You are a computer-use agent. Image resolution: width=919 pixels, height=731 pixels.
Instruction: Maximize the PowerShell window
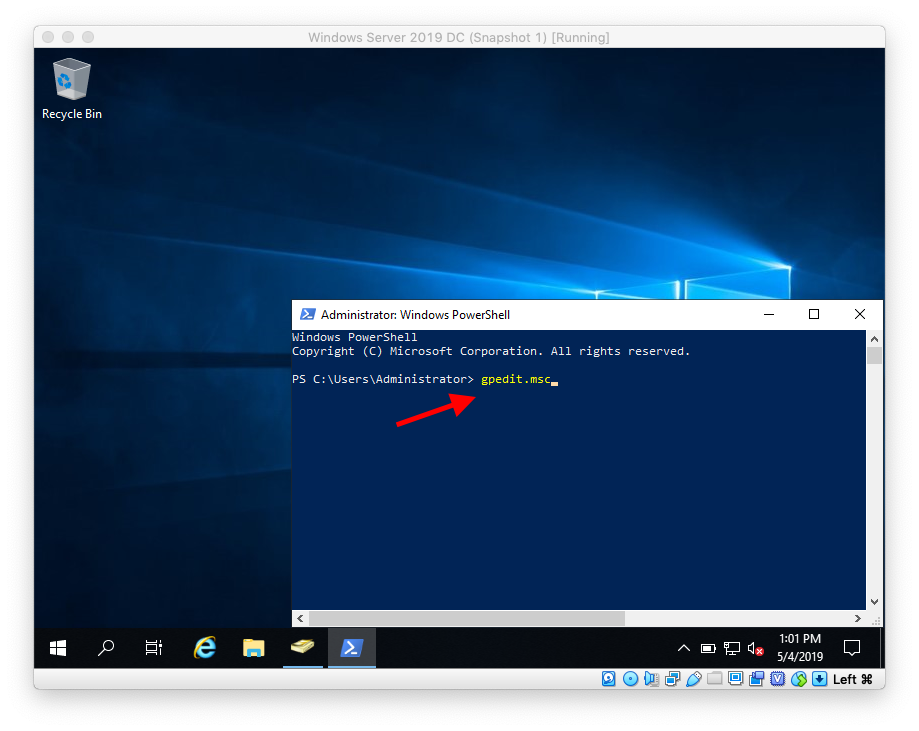point(814,315)
